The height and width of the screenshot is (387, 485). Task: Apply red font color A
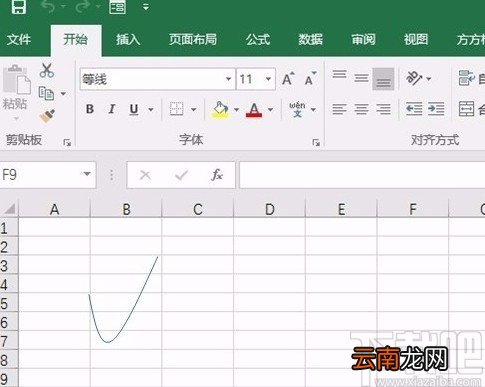coord(254,110)
